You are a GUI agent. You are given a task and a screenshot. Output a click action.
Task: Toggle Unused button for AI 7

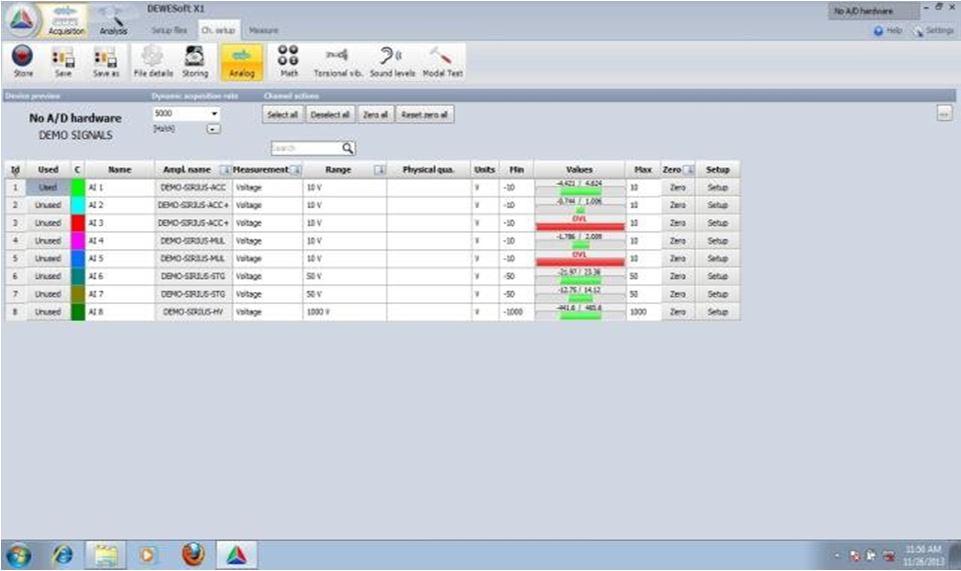(48, 294)
